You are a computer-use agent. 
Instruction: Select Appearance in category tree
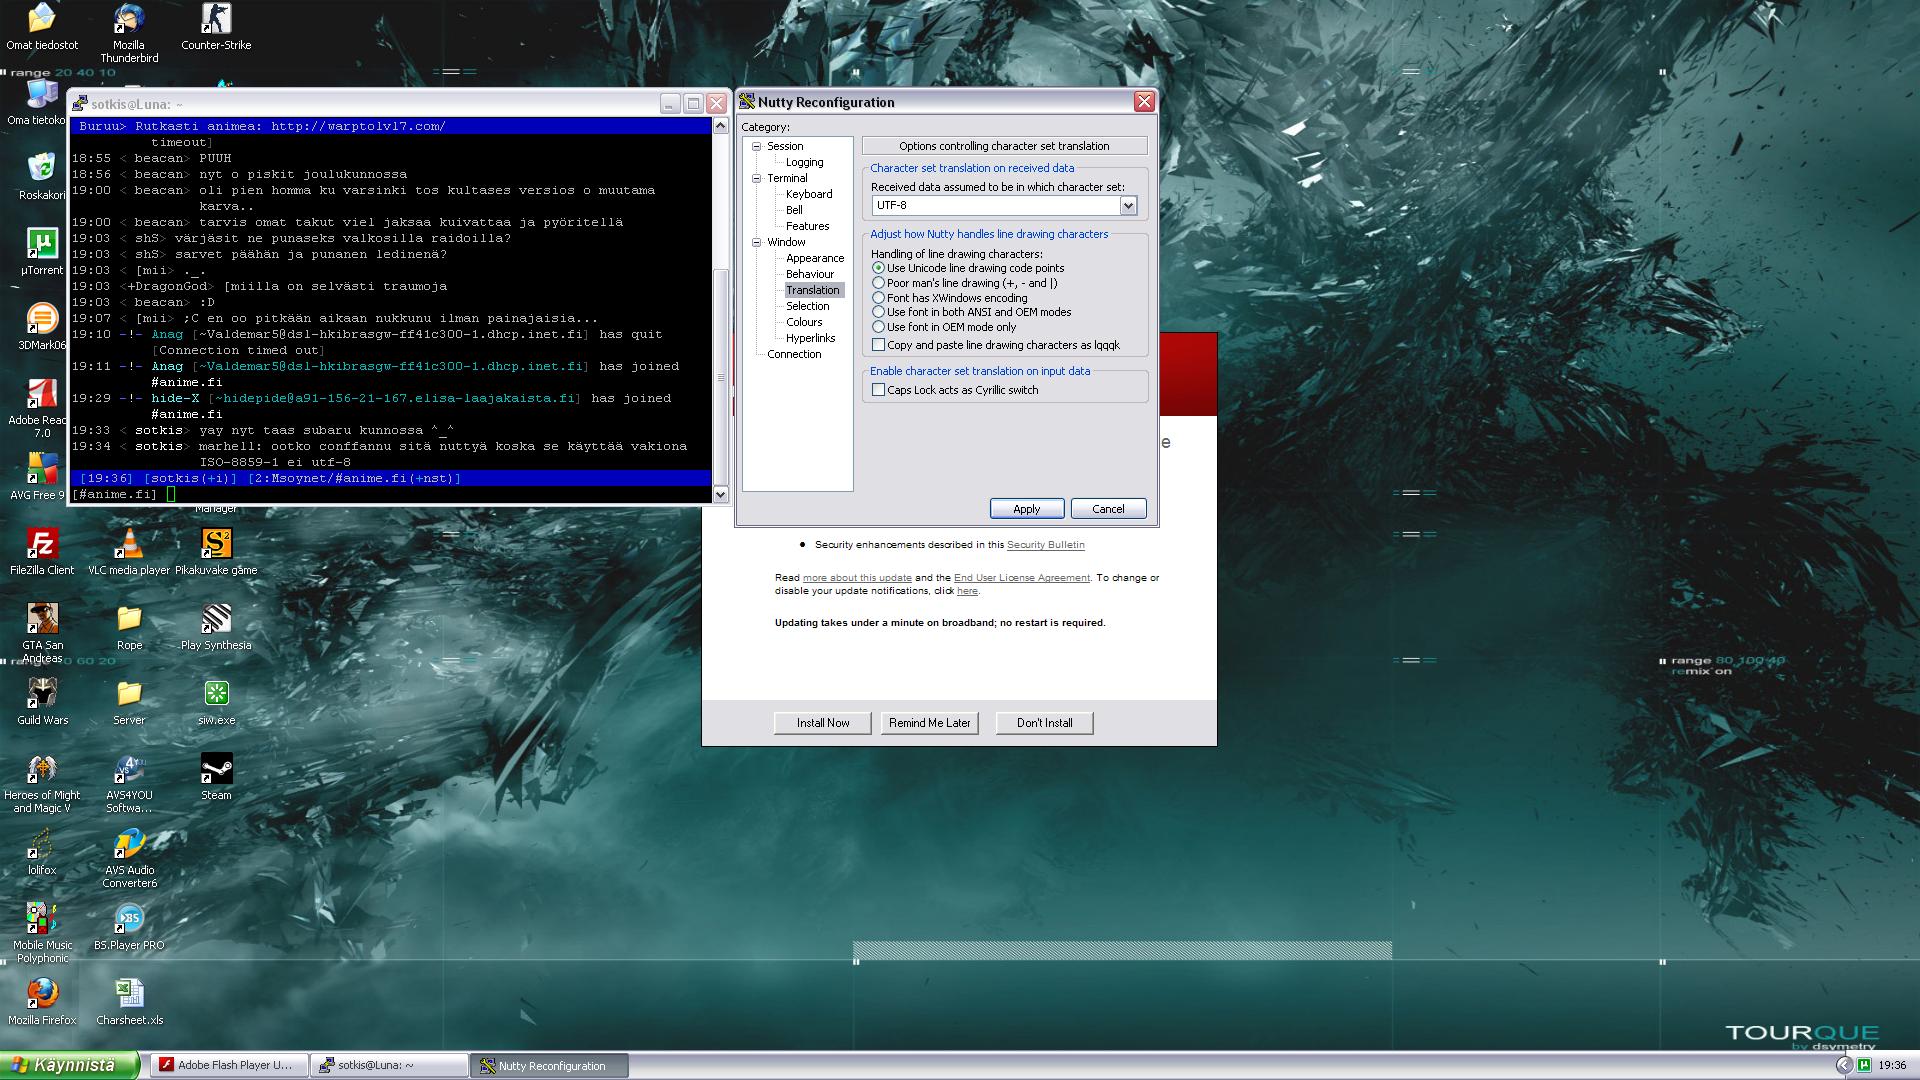click(814, 258)
